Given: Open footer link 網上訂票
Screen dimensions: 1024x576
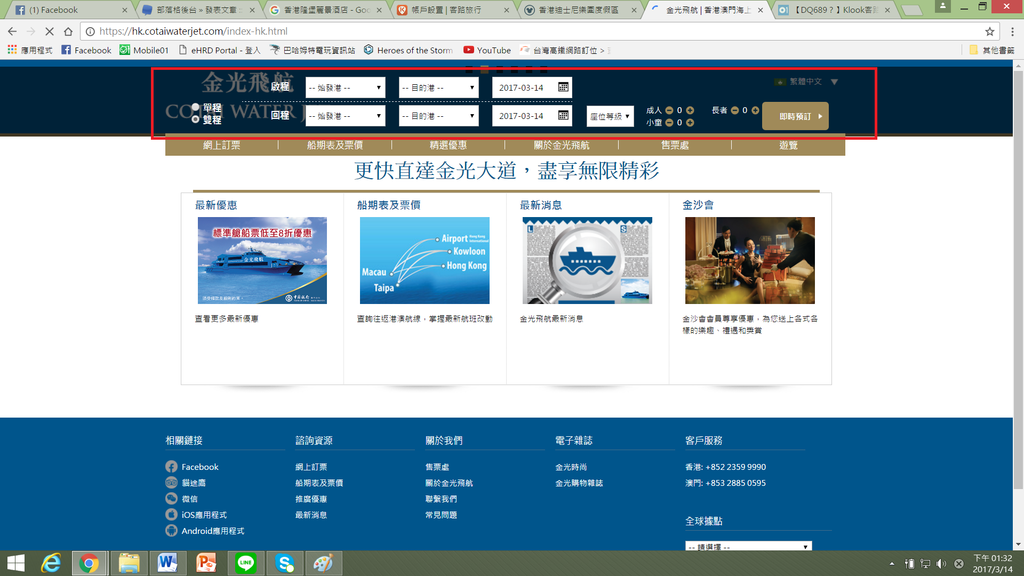Looking at the screenshot, I should (x=311, y=467).
